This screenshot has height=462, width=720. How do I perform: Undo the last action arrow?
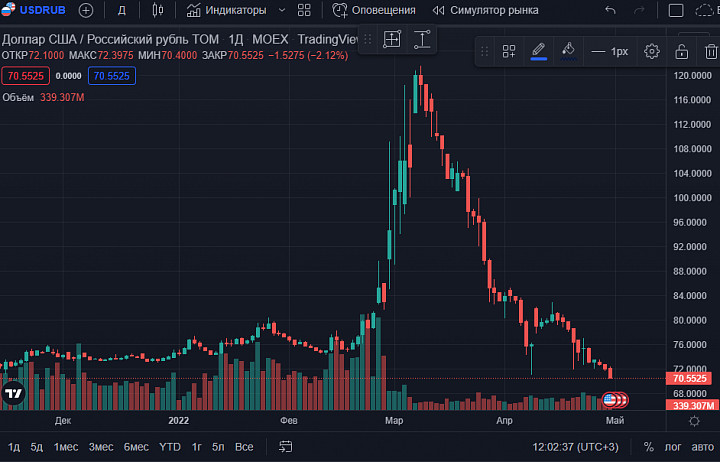click(x=610, y=10)
